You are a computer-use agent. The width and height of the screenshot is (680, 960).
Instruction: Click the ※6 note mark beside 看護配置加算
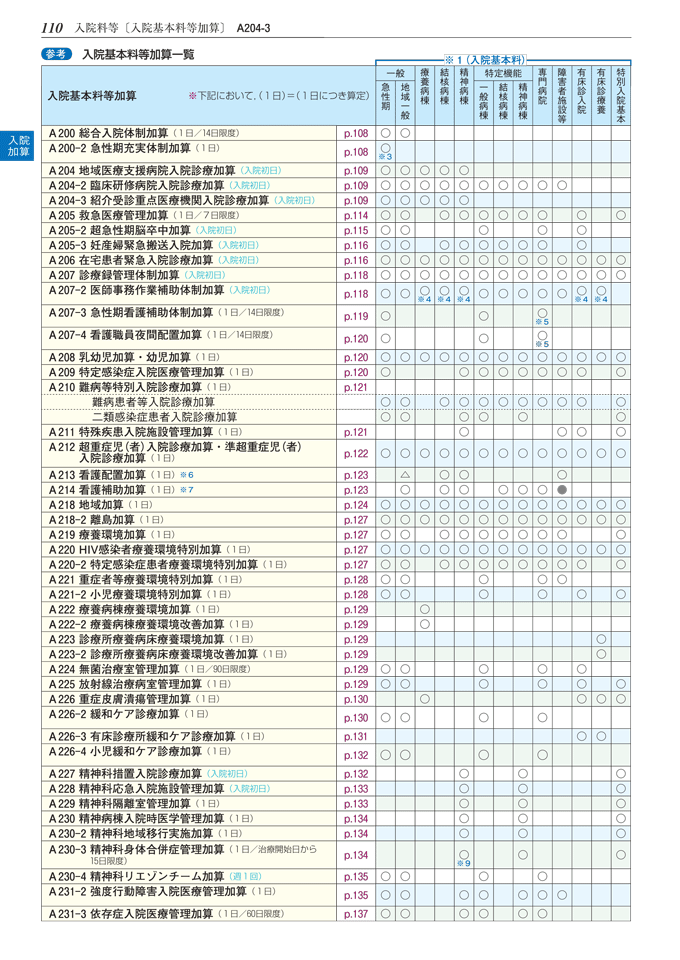[x=188, y=474]
